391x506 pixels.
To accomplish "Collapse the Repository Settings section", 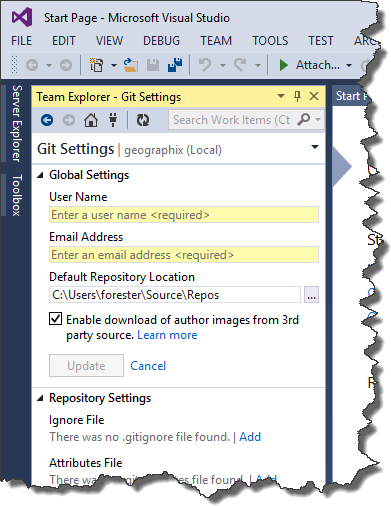I will (40, 398).
